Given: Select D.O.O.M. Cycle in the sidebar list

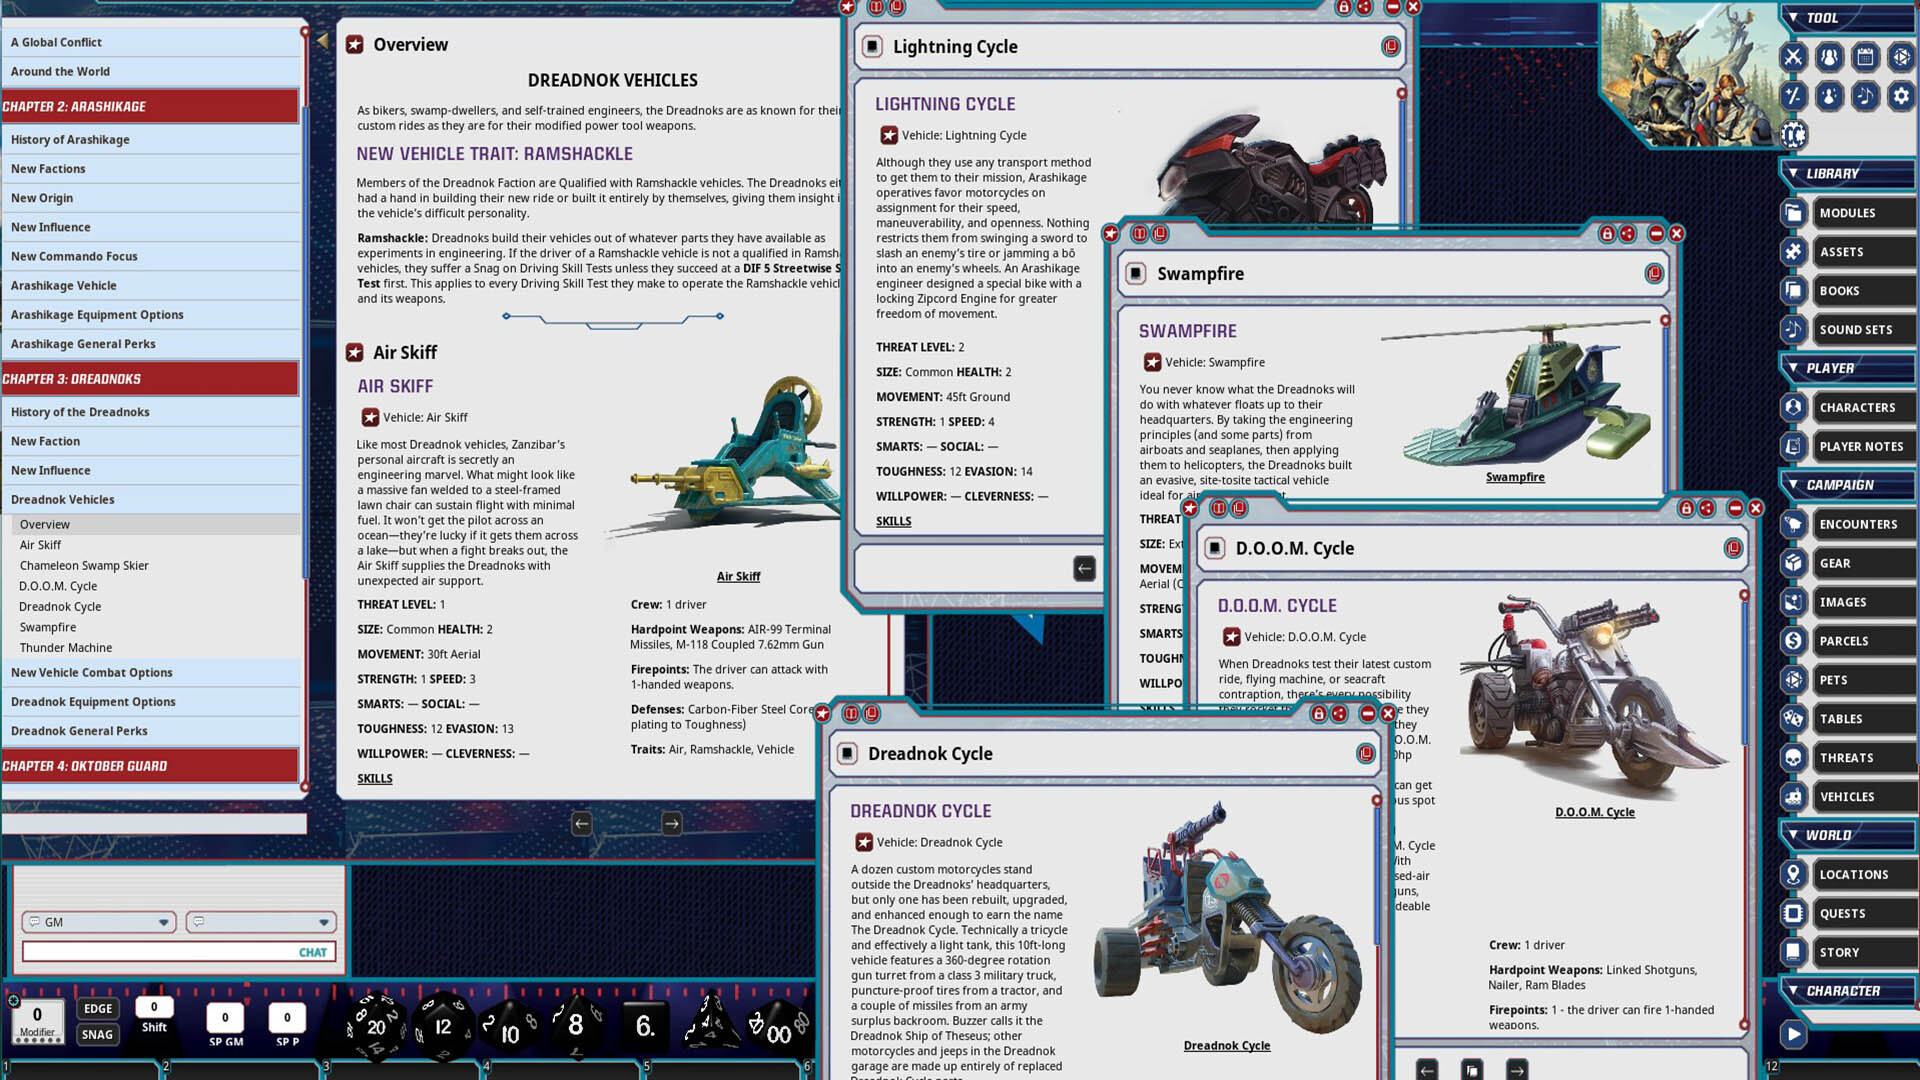Looking at the screenshot, I should click(59, 586).
